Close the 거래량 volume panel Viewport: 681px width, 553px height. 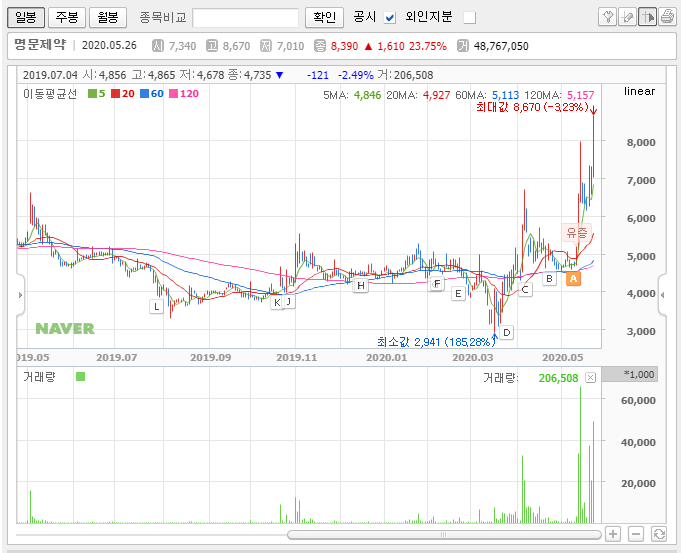coord(590,377)
